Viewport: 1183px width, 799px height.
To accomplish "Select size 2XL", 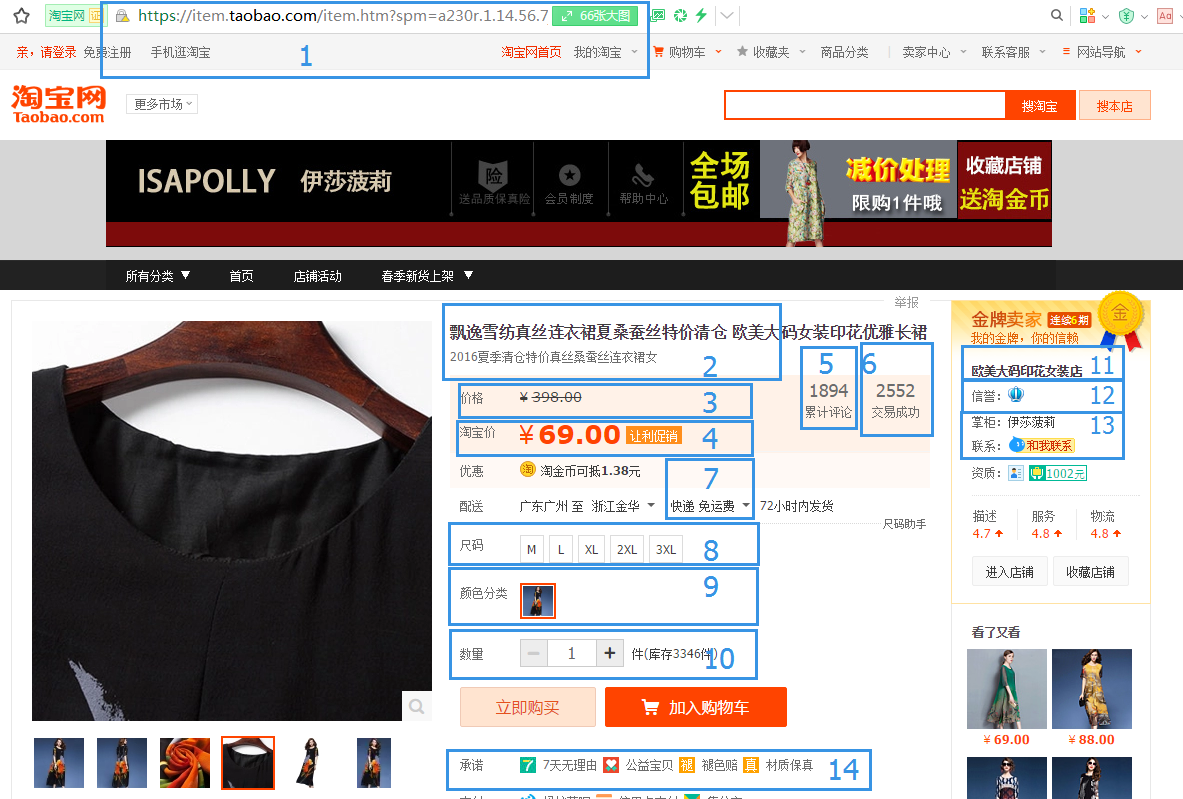I will [x=627, y=549].
